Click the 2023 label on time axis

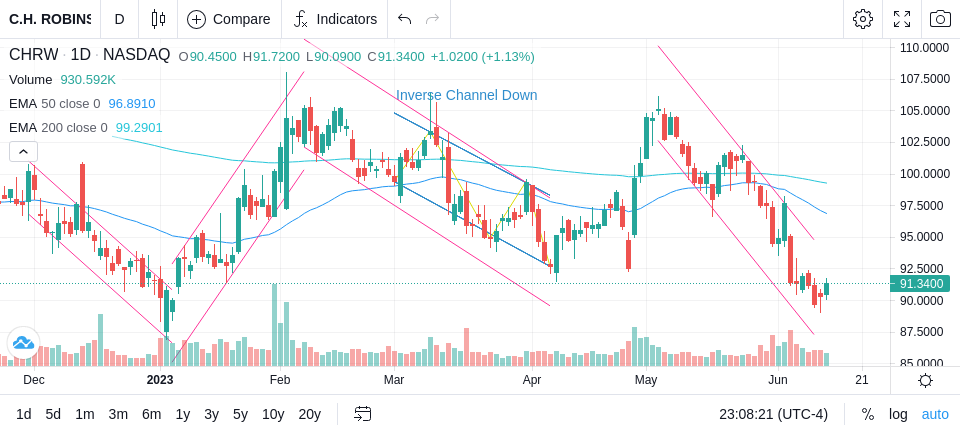tap(160, 380)
